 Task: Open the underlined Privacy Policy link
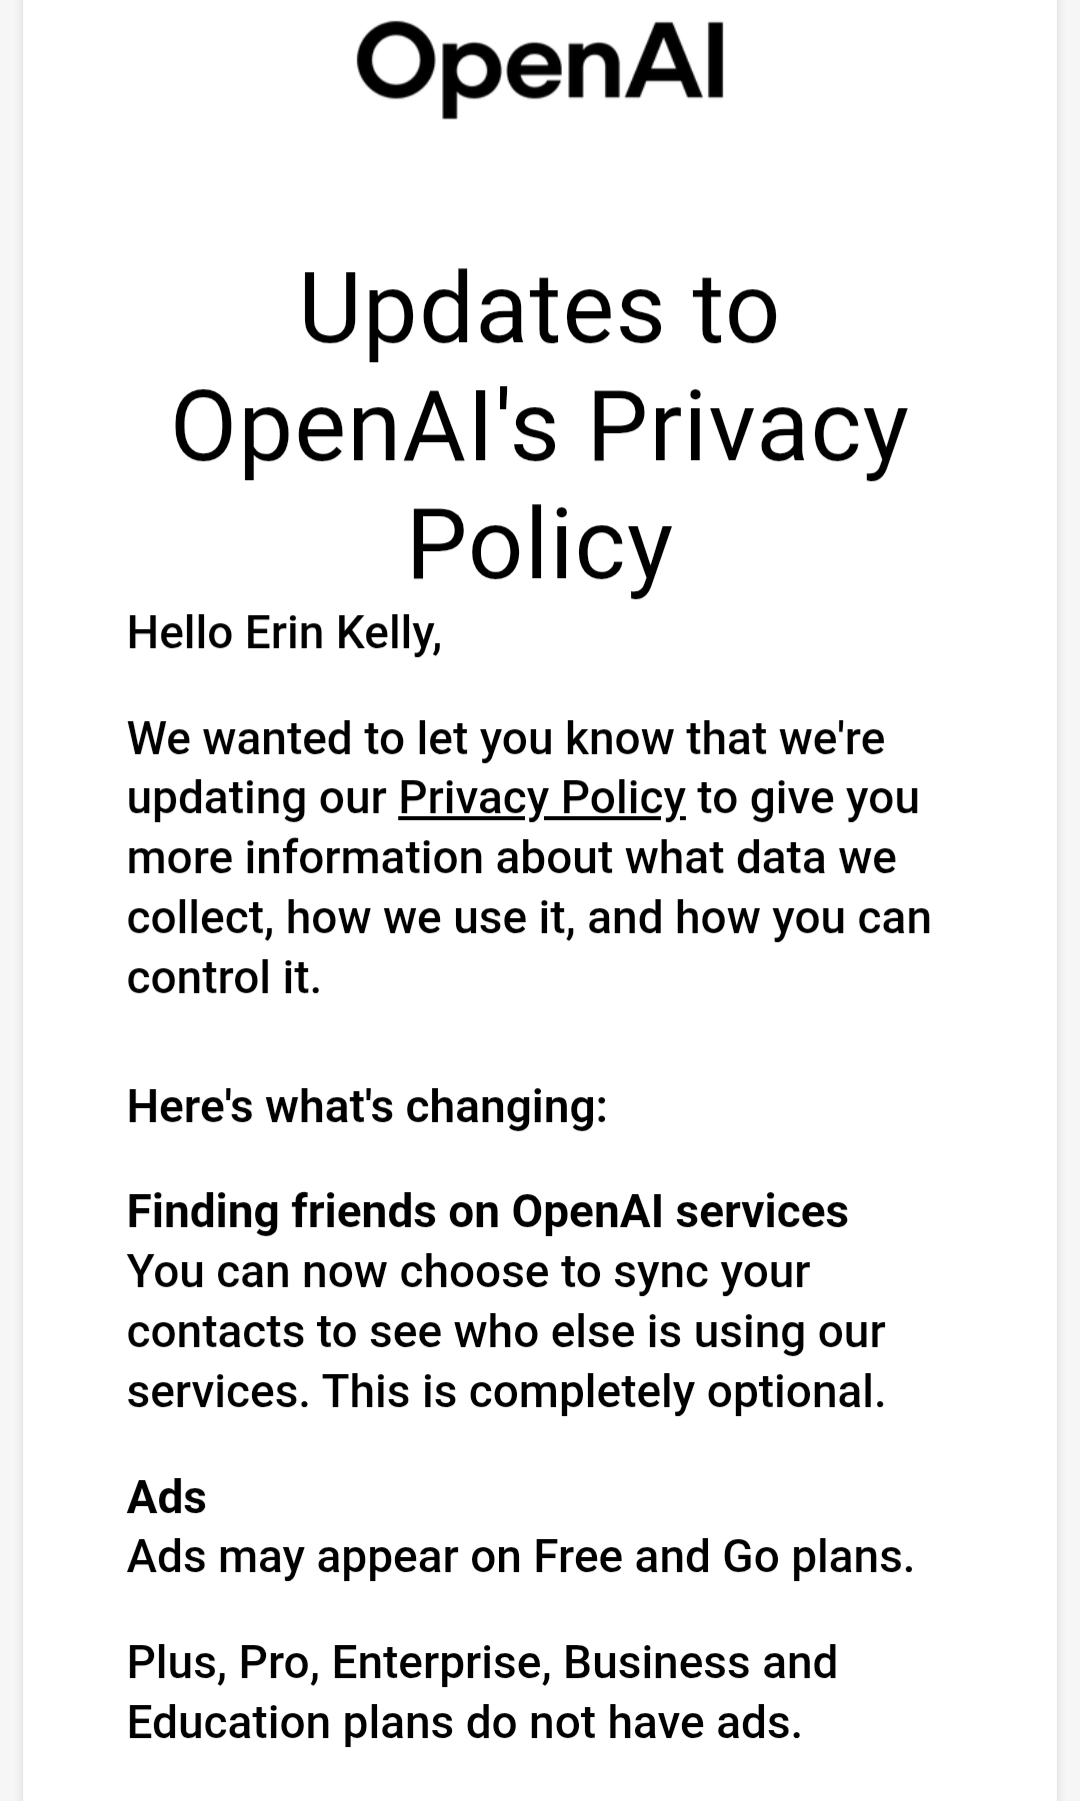pyautogui.click(x=541, y=798)
